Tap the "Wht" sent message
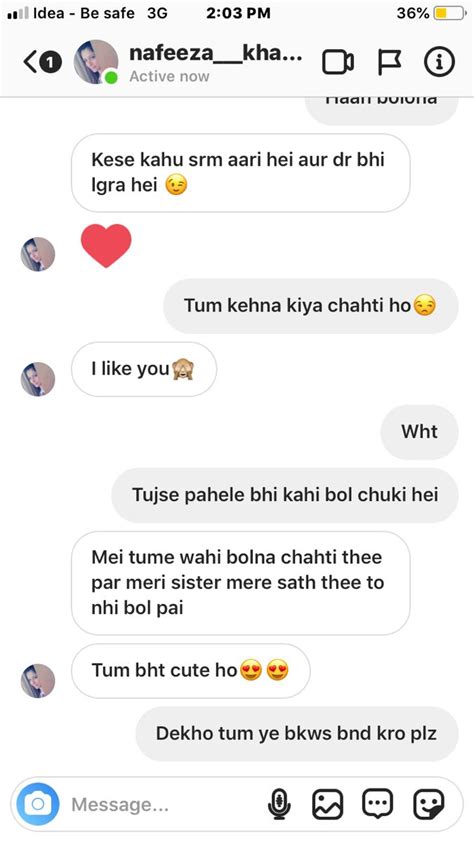This screenshot has height=842, width=474. [419, 432]
